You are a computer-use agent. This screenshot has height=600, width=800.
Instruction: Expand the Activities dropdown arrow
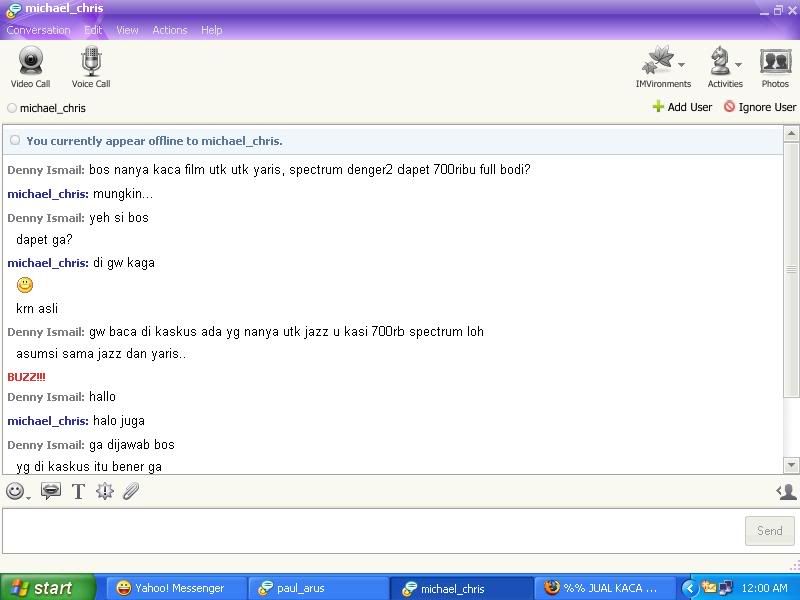(738, 65)
